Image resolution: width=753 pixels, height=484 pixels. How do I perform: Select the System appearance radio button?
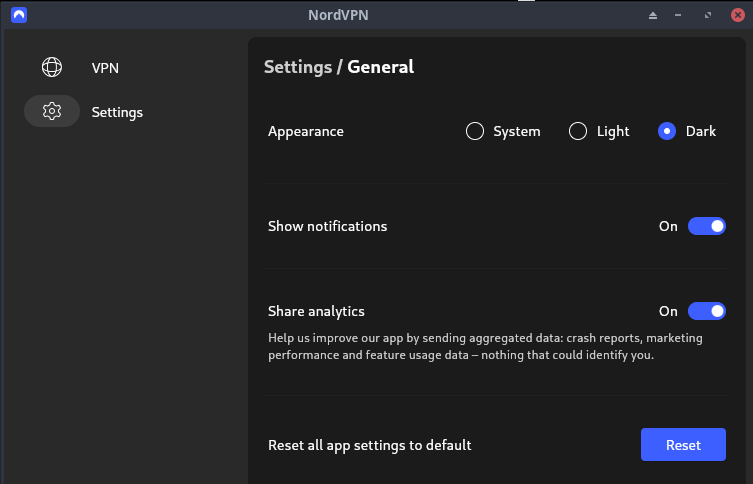pyautogui.click(x=475, y=131)
